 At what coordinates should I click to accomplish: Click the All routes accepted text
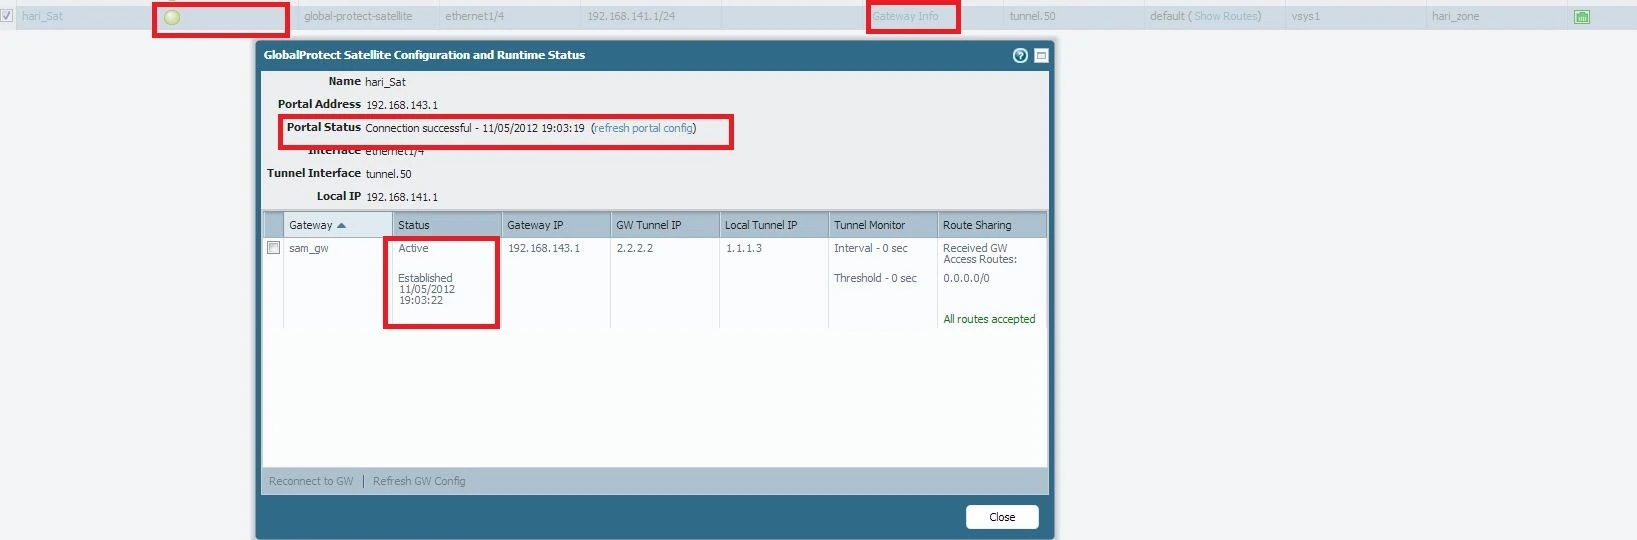(x=989, y=319)
